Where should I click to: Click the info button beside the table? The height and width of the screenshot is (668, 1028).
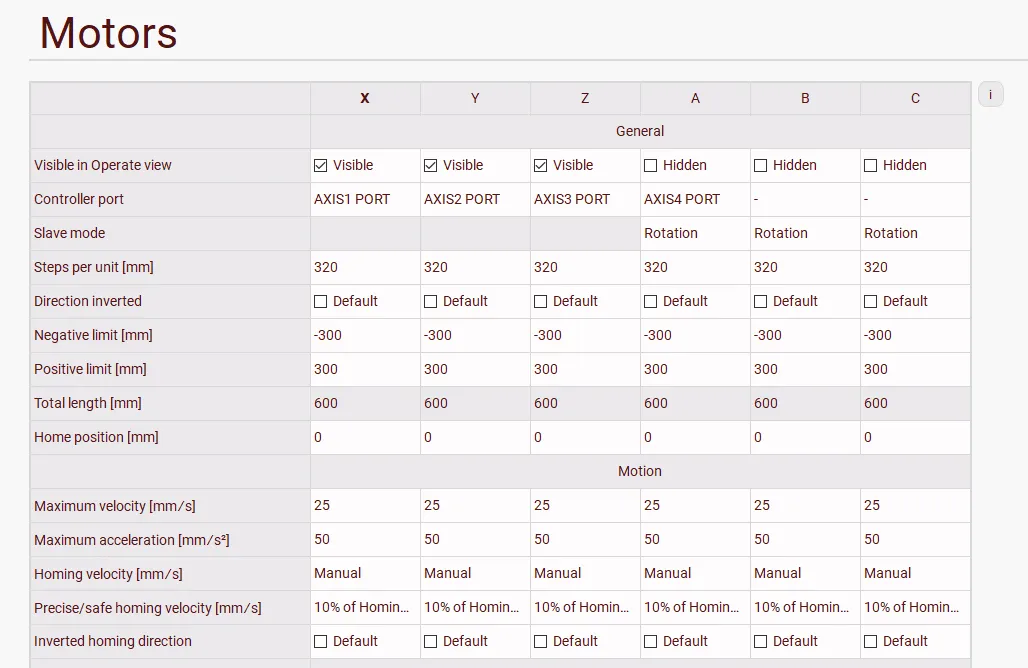(x=990, y=94)
